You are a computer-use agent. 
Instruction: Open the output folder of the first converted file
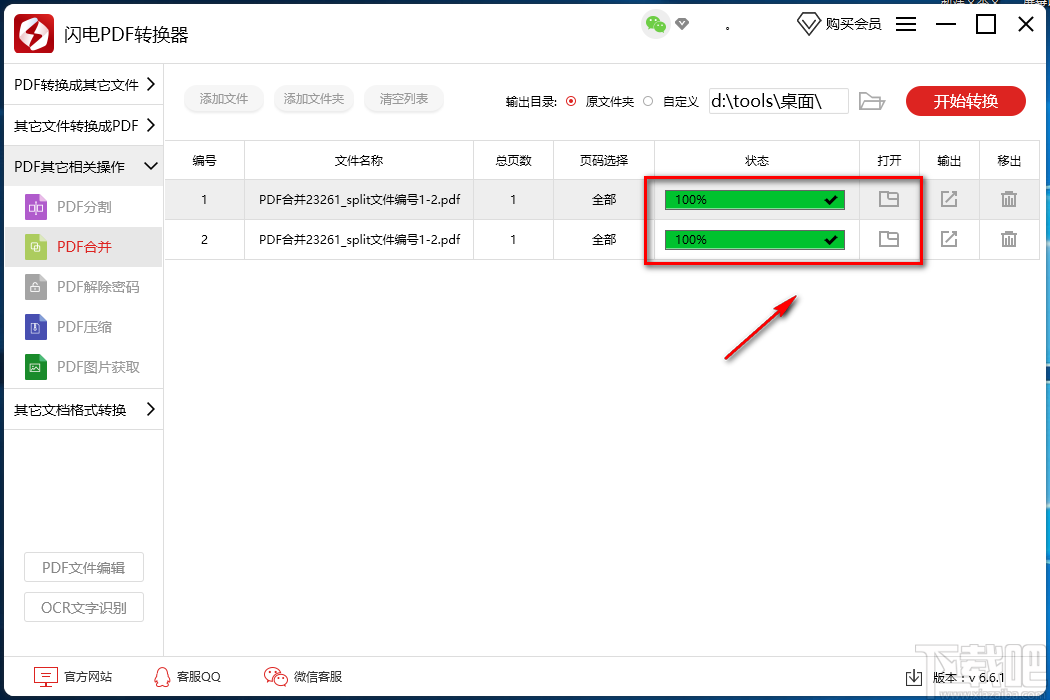(889, 200)
